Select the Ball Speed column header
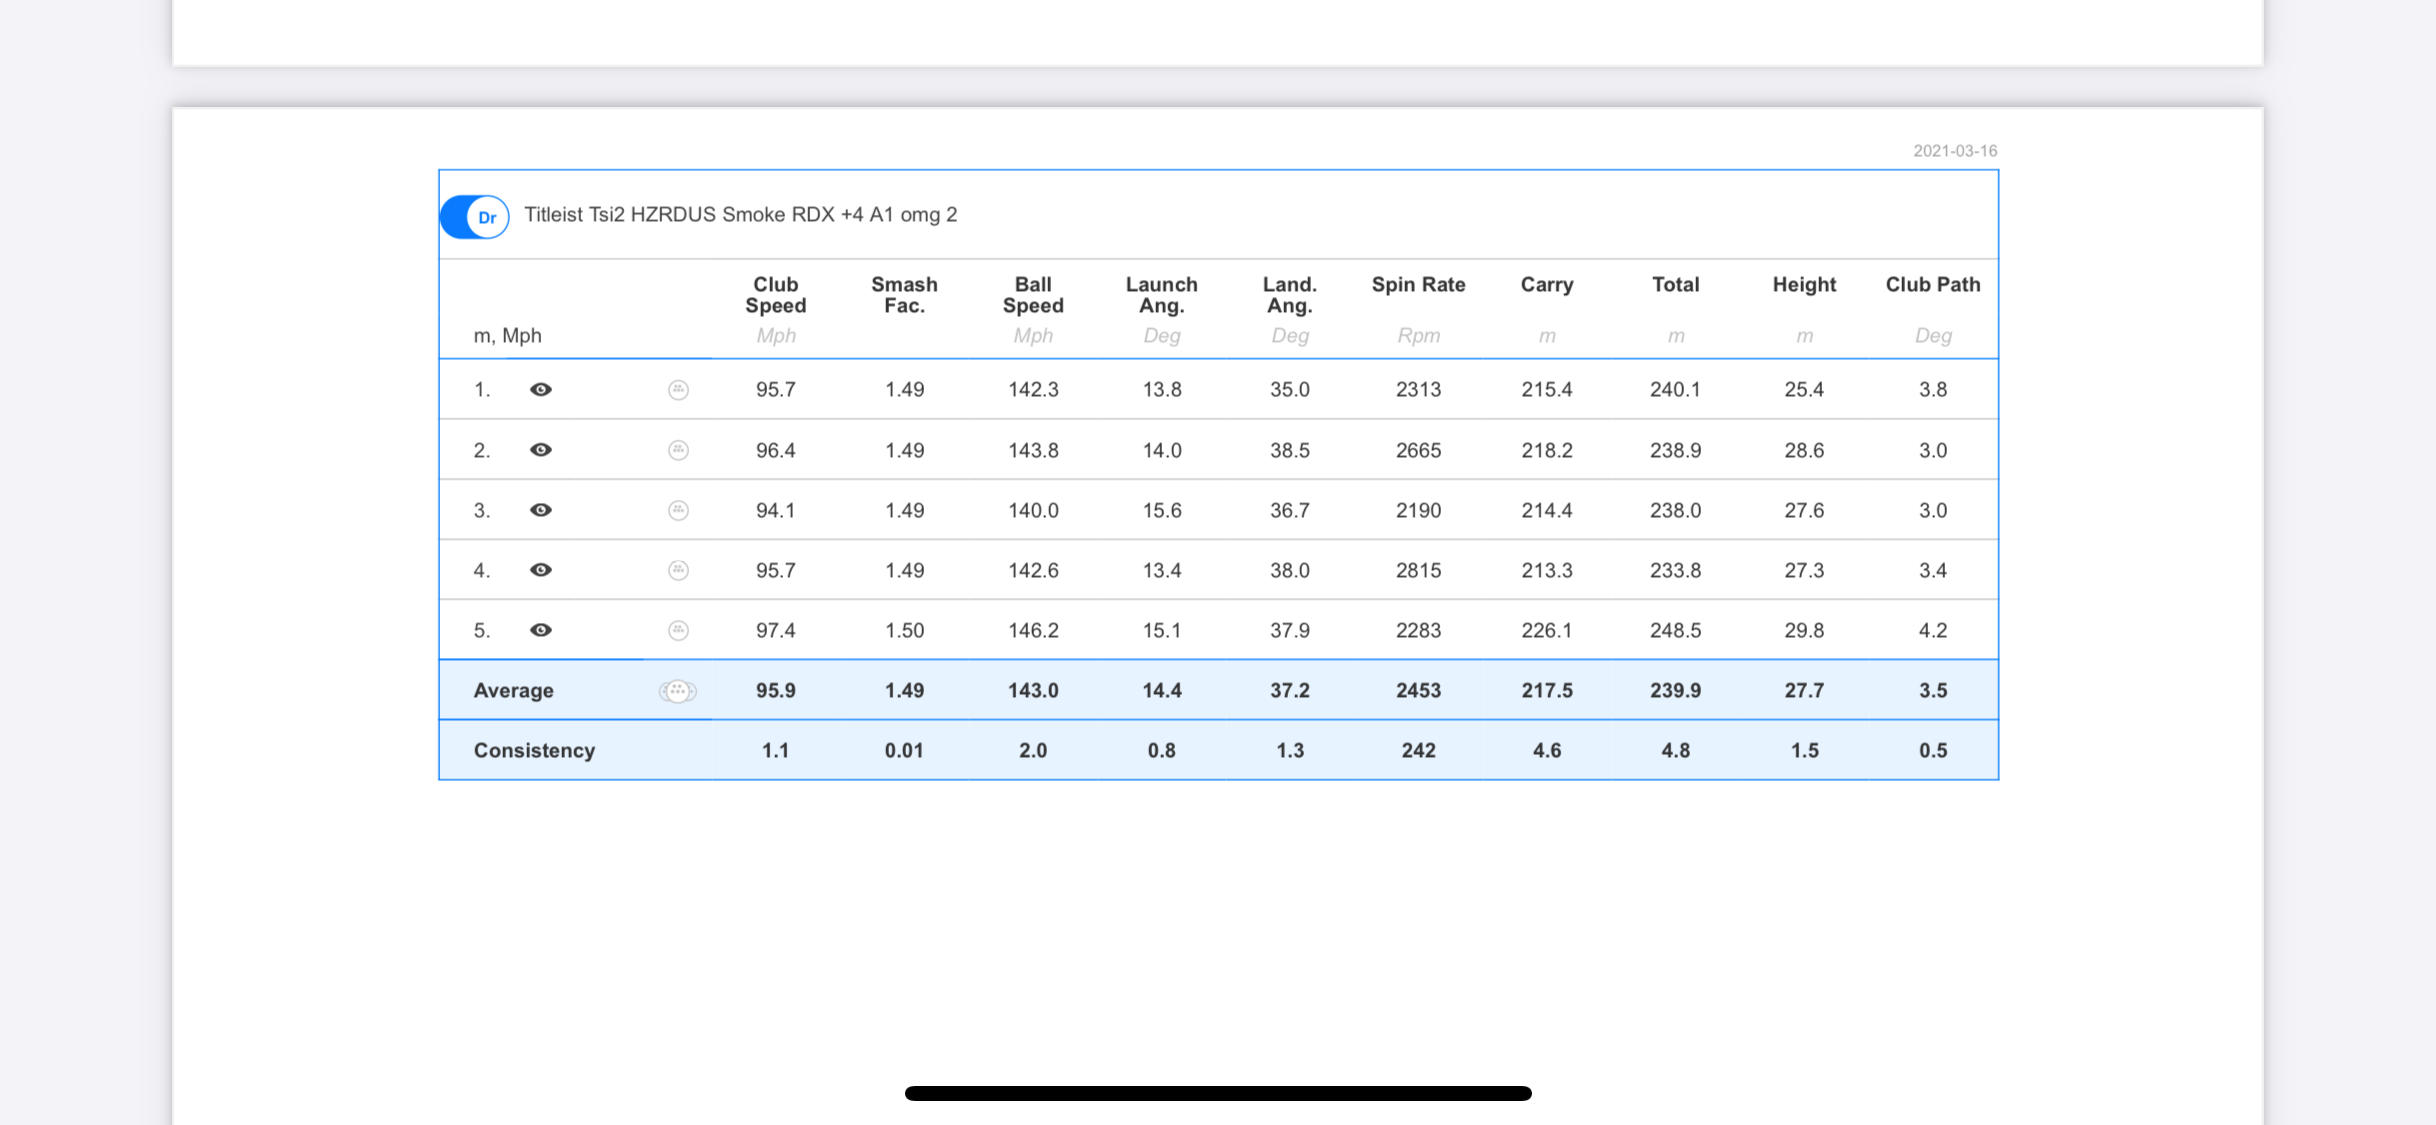The width and height of the screenshot is (2436, 1125). [1033, 295]
